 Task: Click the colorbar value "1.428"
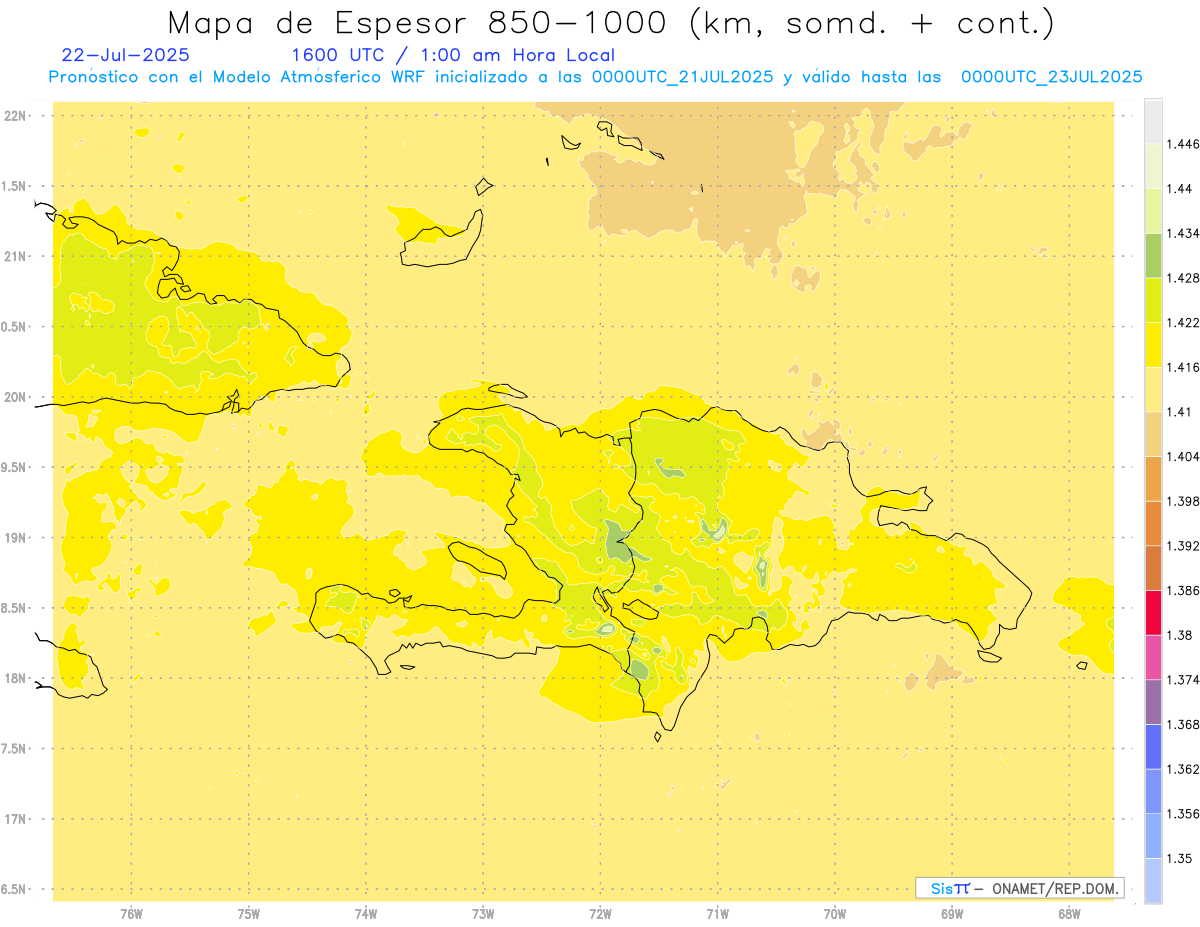click(1183, 278)
